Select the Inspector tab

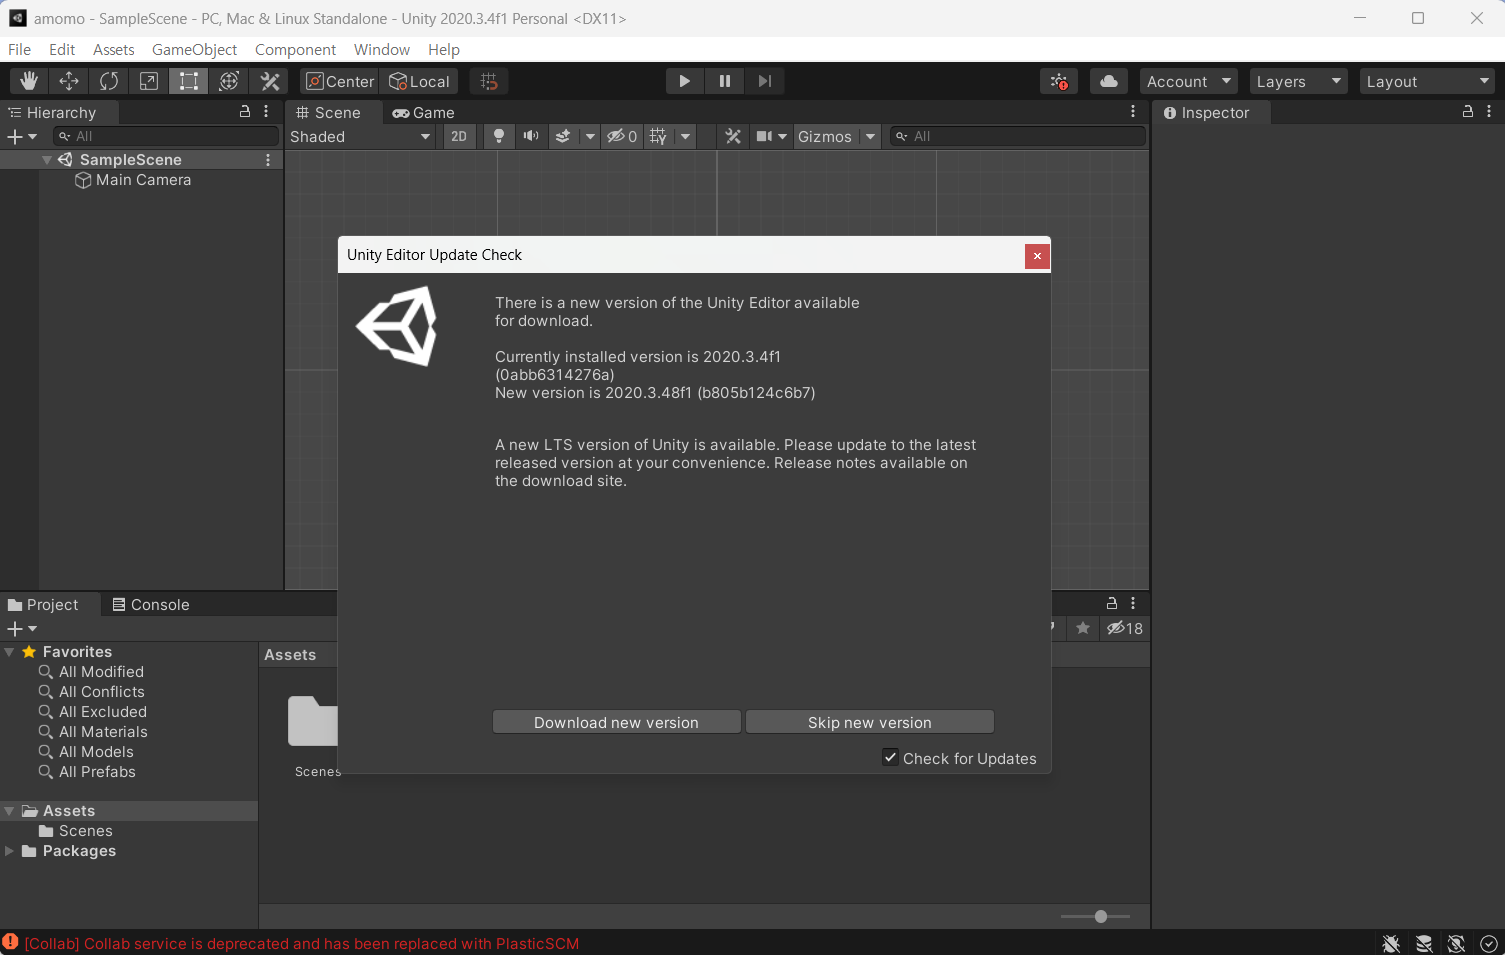click(1208, 112)
